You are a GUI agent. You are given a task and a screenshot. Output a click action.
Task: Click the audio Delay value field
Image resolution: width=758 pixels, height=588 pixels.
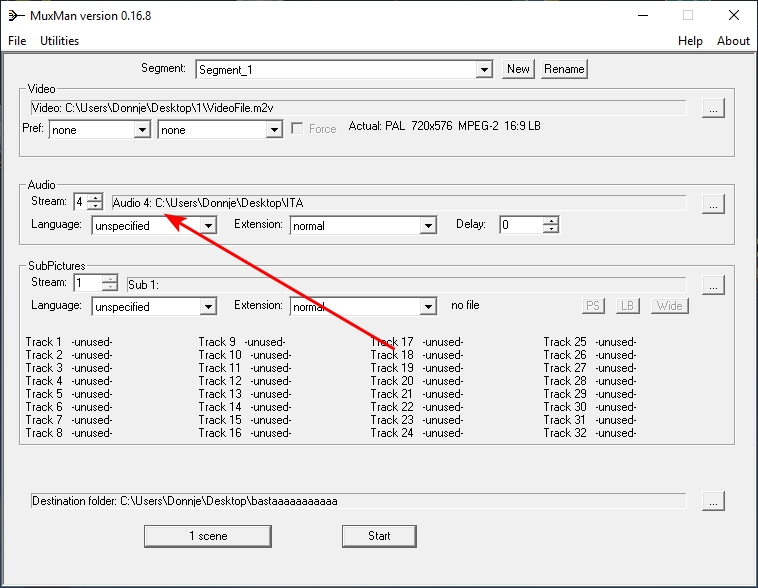(521, 225)
